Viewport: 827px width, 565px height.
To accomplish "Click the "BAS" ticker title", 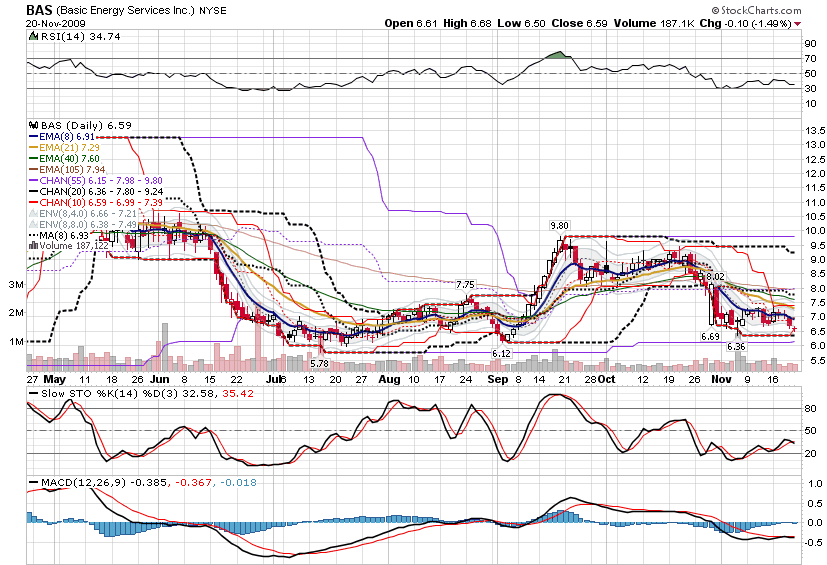I will (x=39, y=10).
